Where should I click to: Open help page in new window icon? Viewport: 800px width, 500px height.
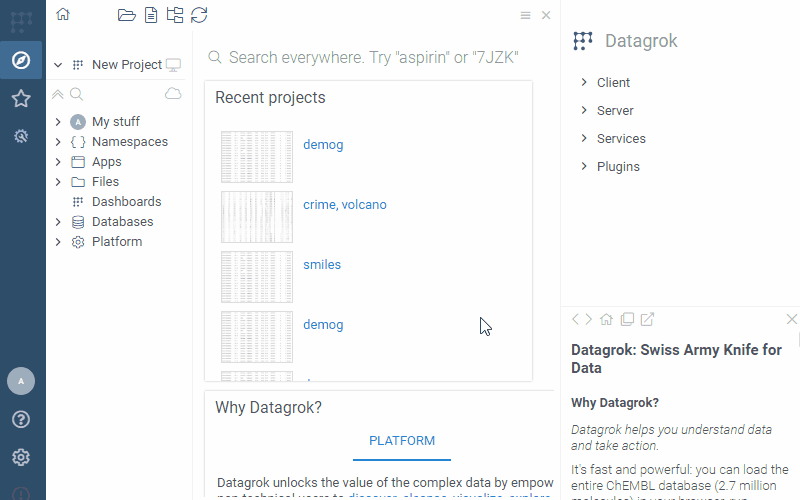tap(648, 320)
